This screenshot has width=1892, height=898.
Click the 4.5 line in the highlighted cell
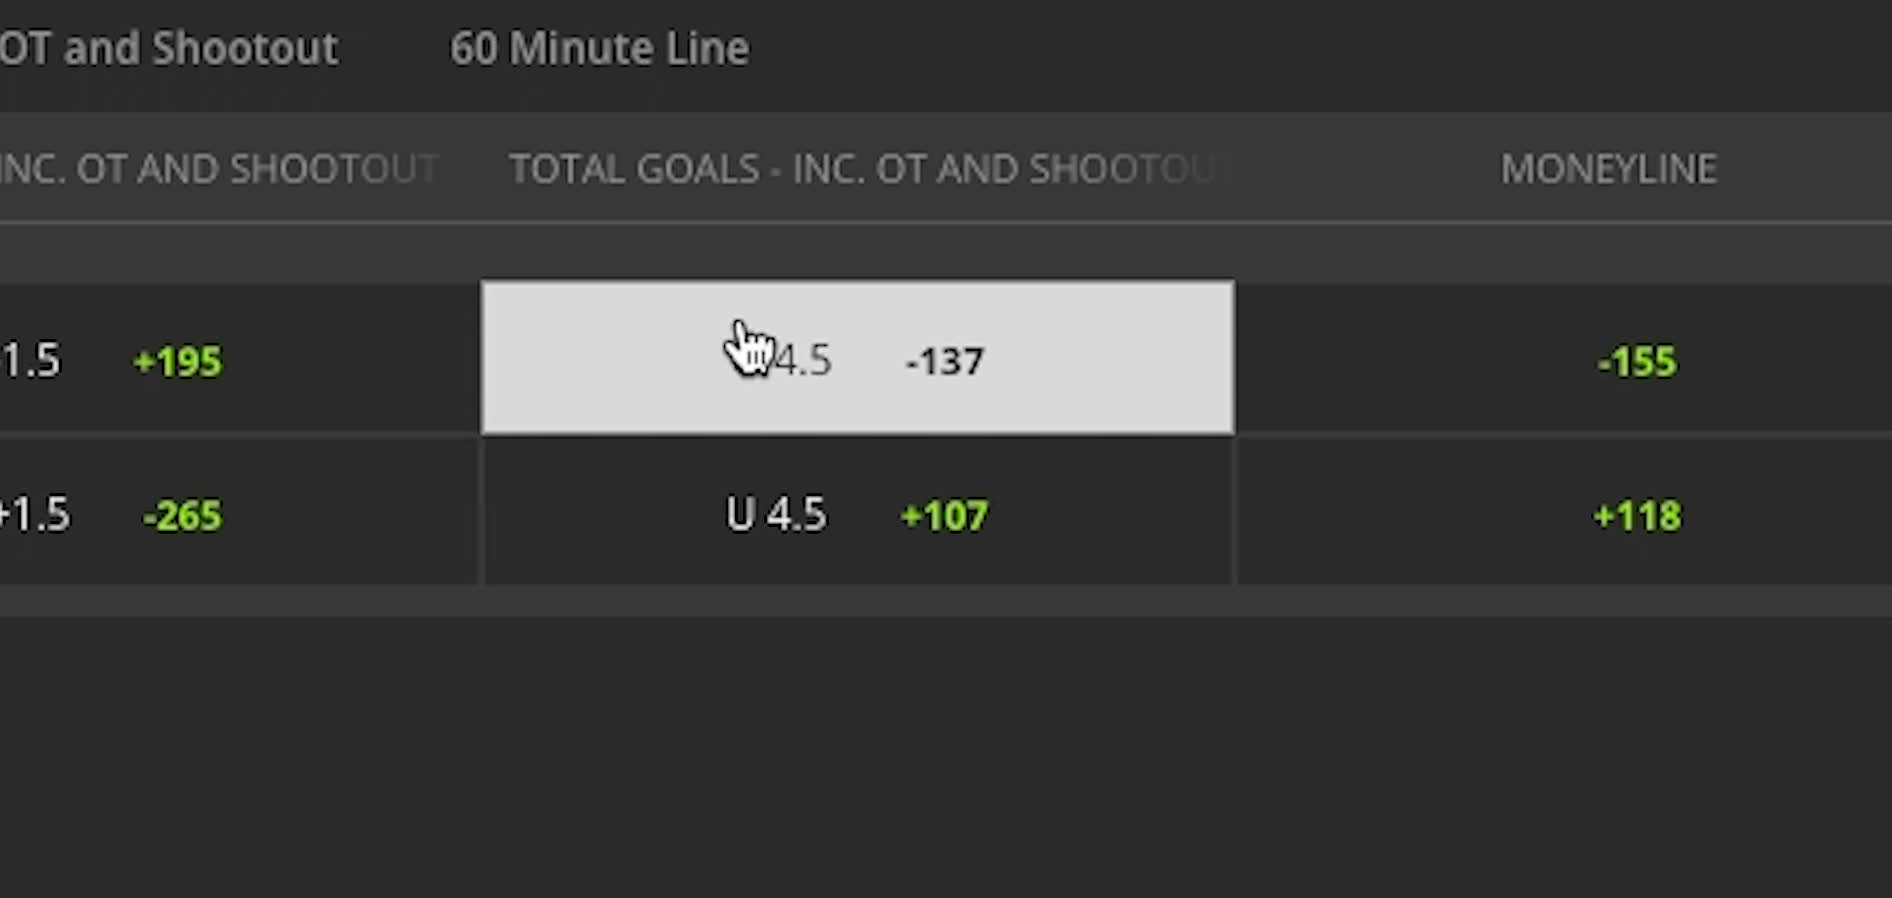click(x=803, y=360)
